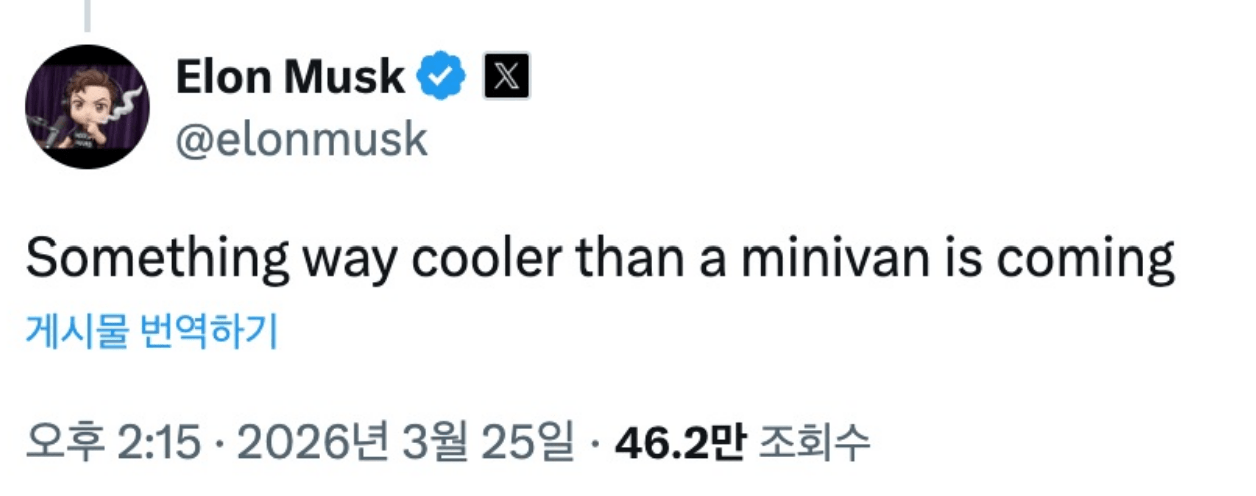The height and width of the screenshot is (496, 1256).
Task: Click the word "Elon" in display name
Action: (222, 78)
